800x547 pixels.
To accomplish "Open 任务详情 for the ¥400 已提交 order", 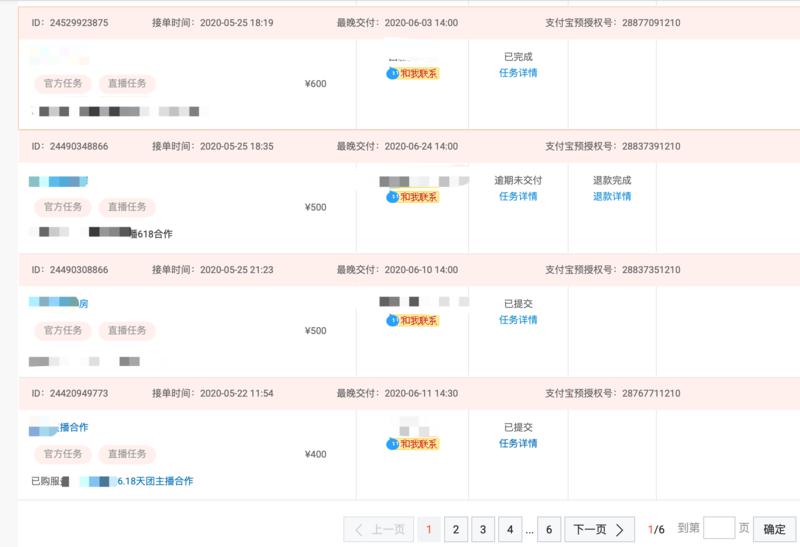I will tap(518, 443).
